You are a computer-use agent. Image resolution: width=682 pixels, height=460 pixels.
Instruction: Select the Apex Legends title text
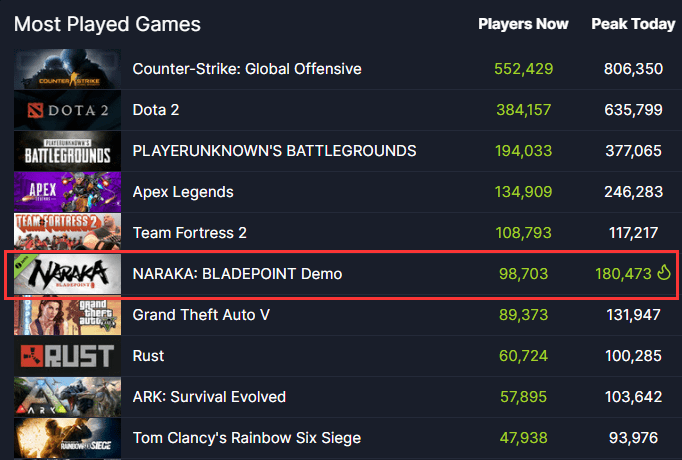click(x=183, y=192)
